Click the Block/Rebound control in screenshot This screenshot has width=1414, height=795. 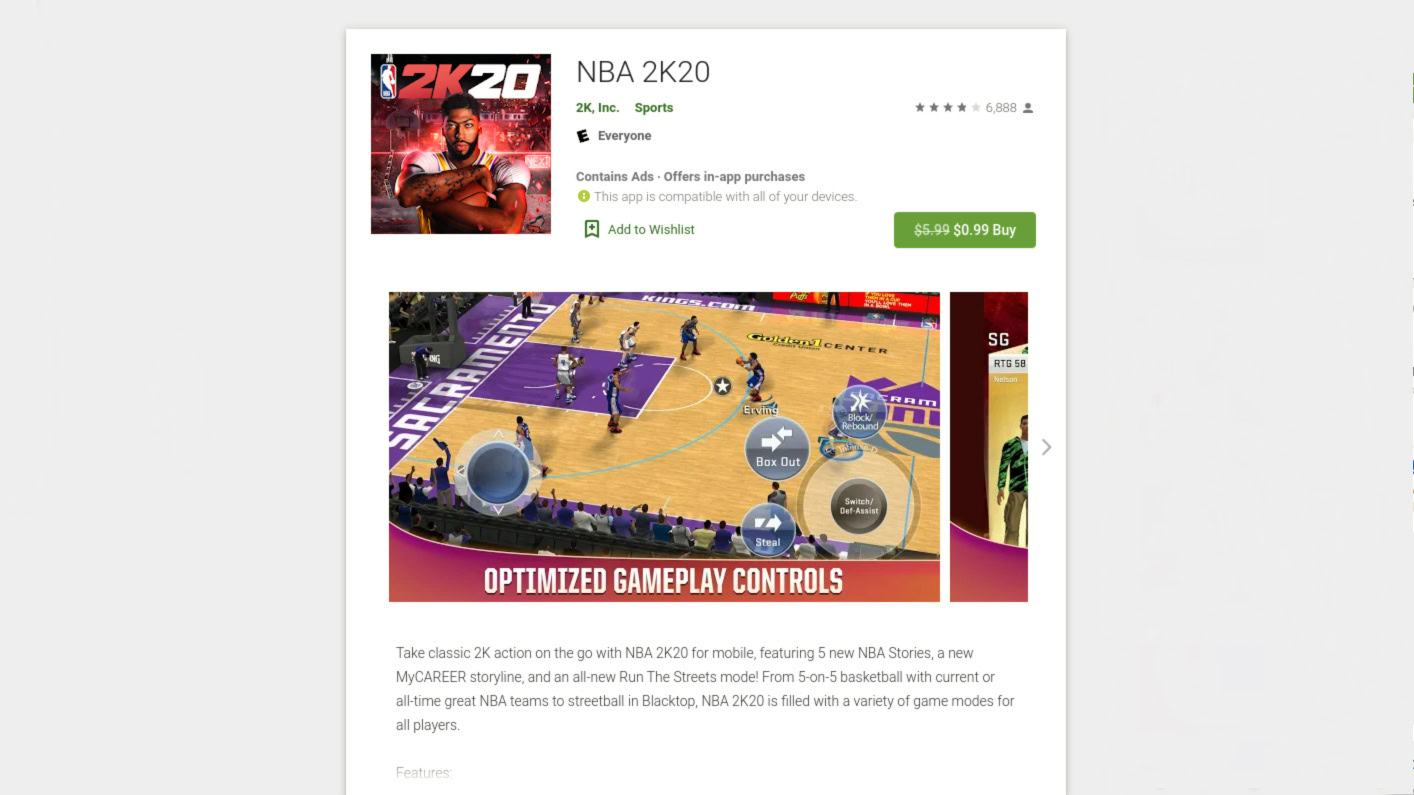pos(859,412)
